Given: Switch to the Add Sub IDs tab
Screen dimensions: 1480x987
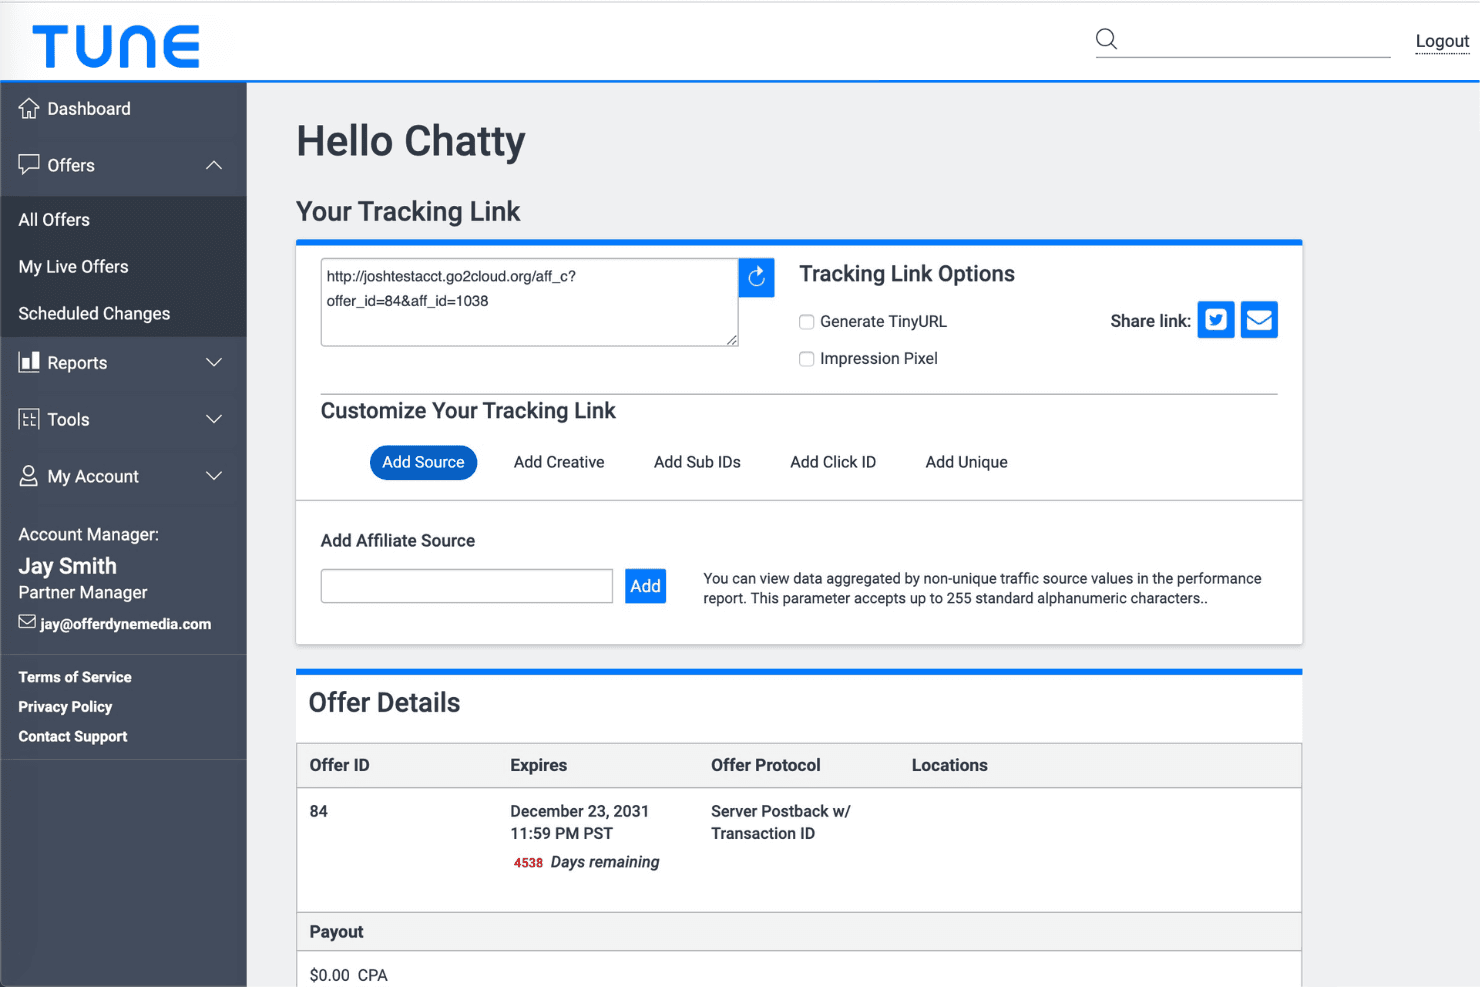Looking at the screenshot, I should coord(697,462).
